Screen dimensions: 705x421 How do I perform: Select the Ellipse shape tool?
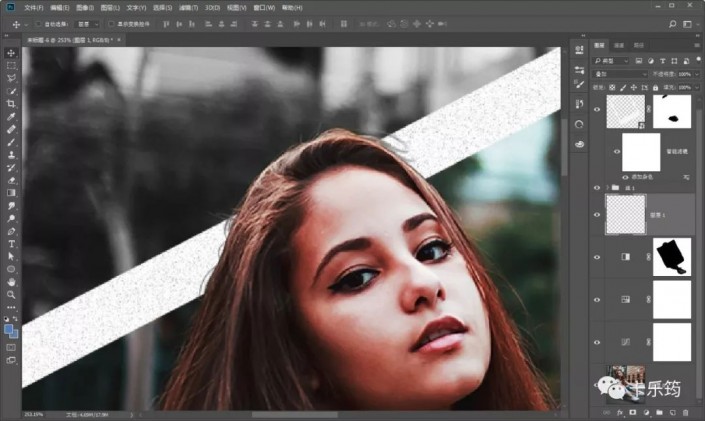[x=11, y=269]
